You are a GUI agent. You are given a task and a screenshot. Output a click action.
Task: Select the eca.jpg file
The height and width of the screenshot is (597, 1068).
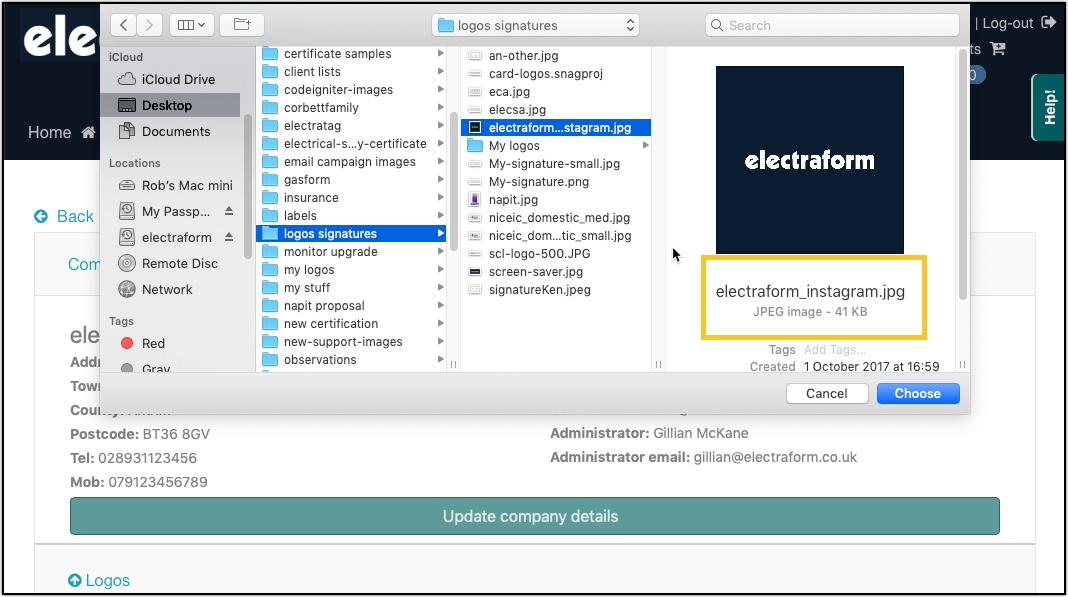click(x=556, y=91)
